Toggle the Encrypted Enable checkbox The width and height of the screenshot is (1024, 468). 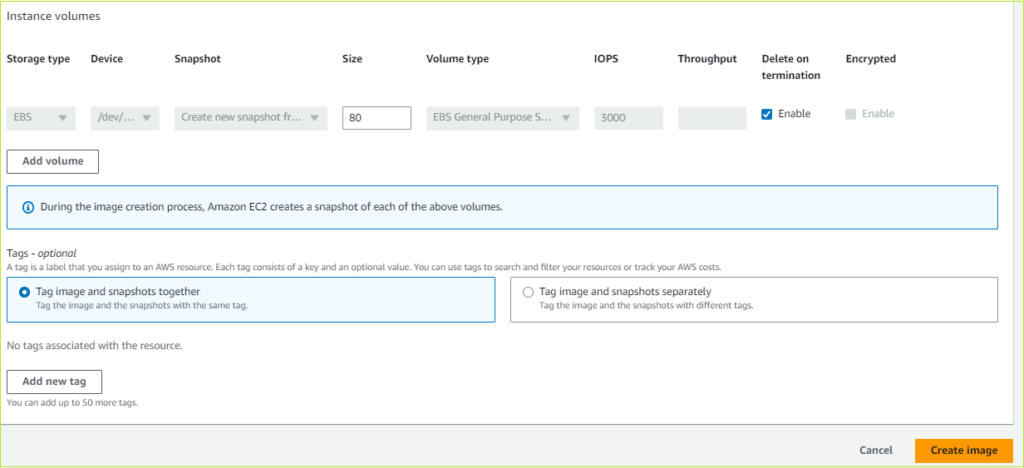click(x=851, y=114)
